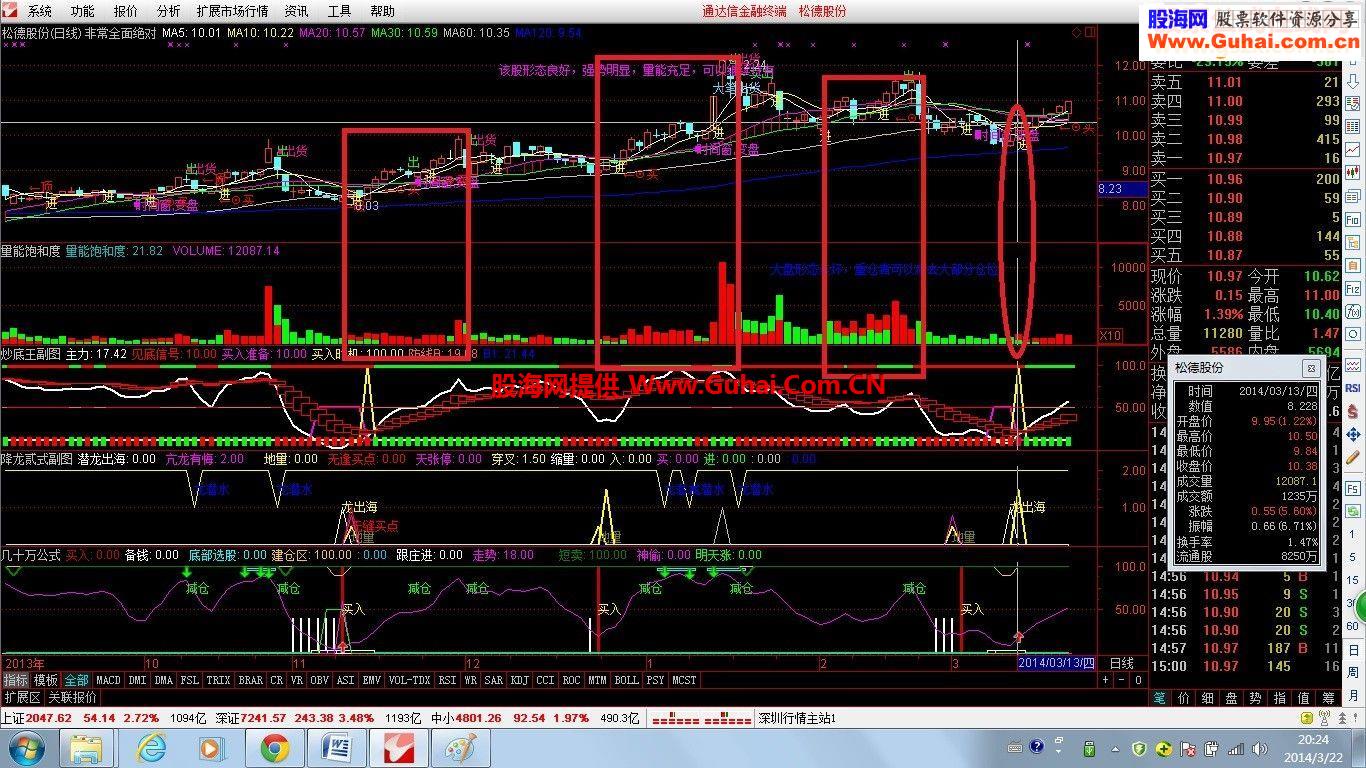Open Internet Explorer from the taskbar
This screenshot has width=1366, height=768.
point(152,748)
